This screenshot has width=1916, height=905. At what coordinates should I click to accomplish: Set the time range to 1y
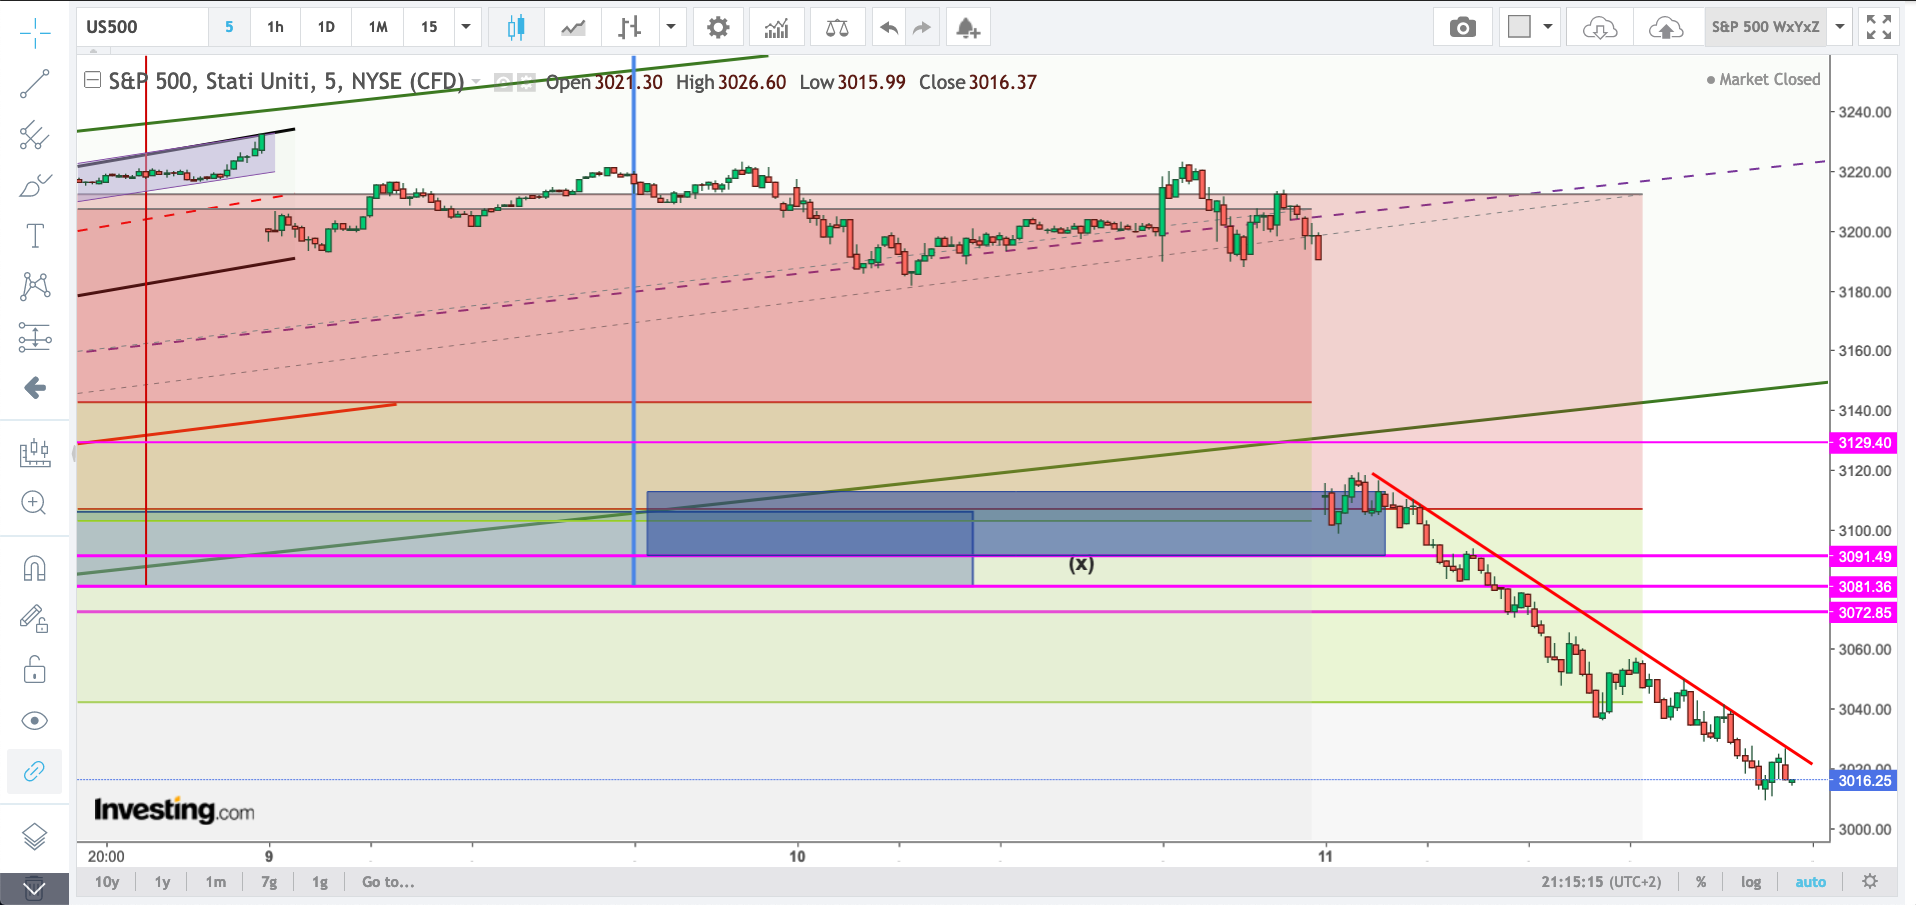coord(162,882)
